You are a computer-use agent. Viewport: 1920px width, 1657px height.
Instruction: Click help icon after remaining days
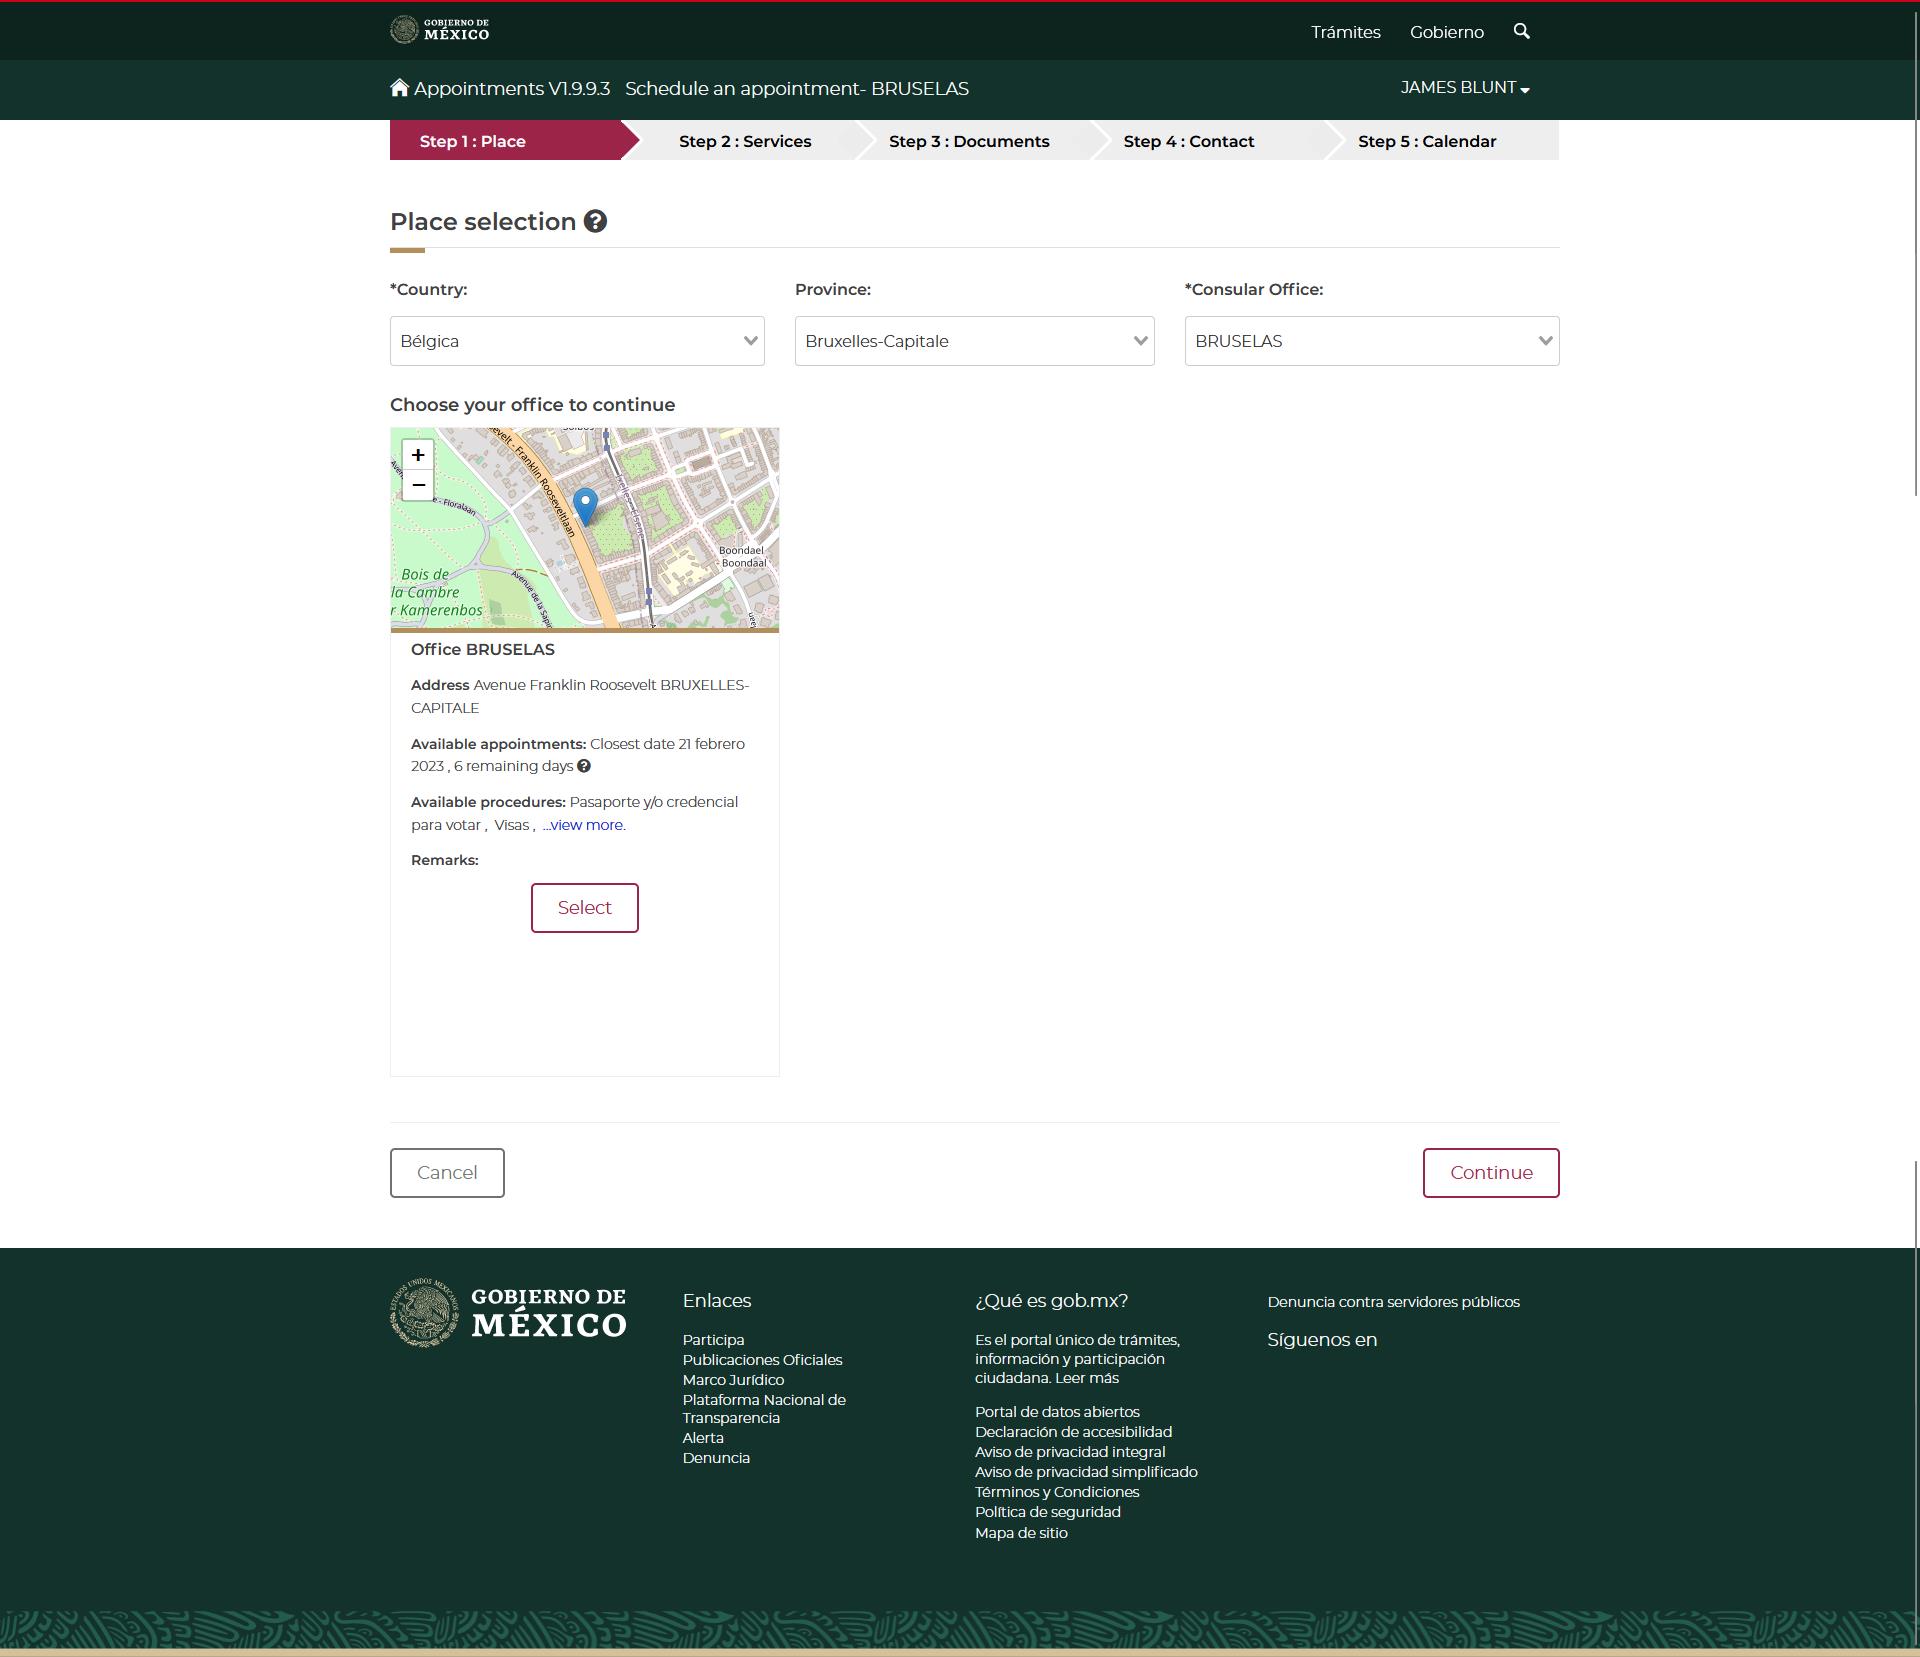pos(584,766)
